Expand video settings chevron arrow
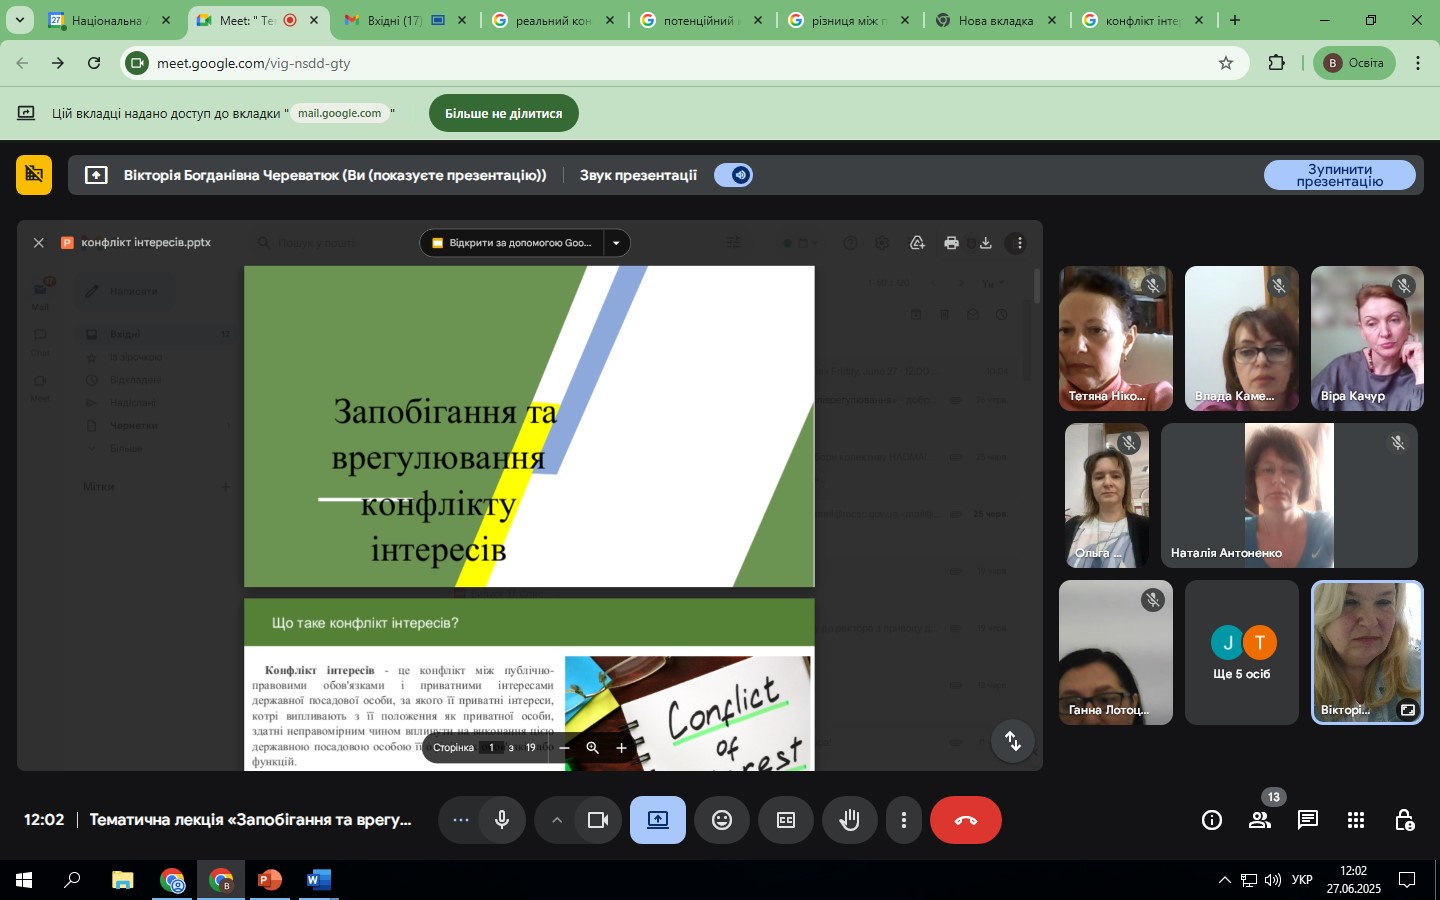The height and width of the screenshot is (900, 1440). click(x=557, y=820)
